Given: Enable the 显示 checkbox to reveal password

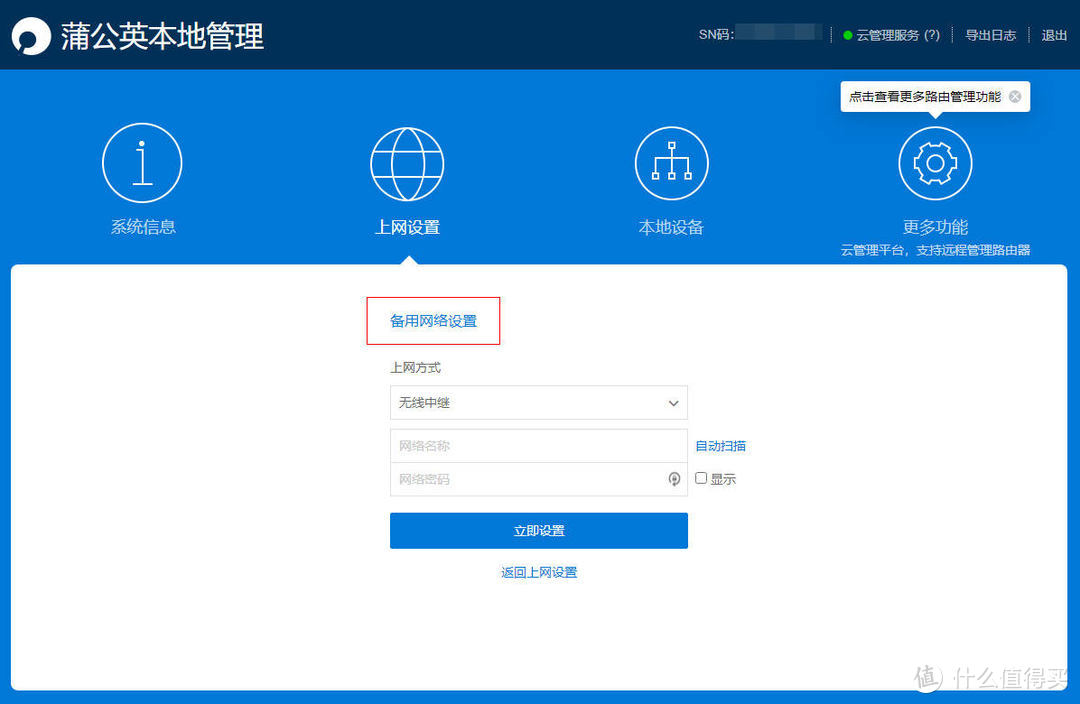Looking at the screenshot, I should pyautogui.click(x=701, y=478).
